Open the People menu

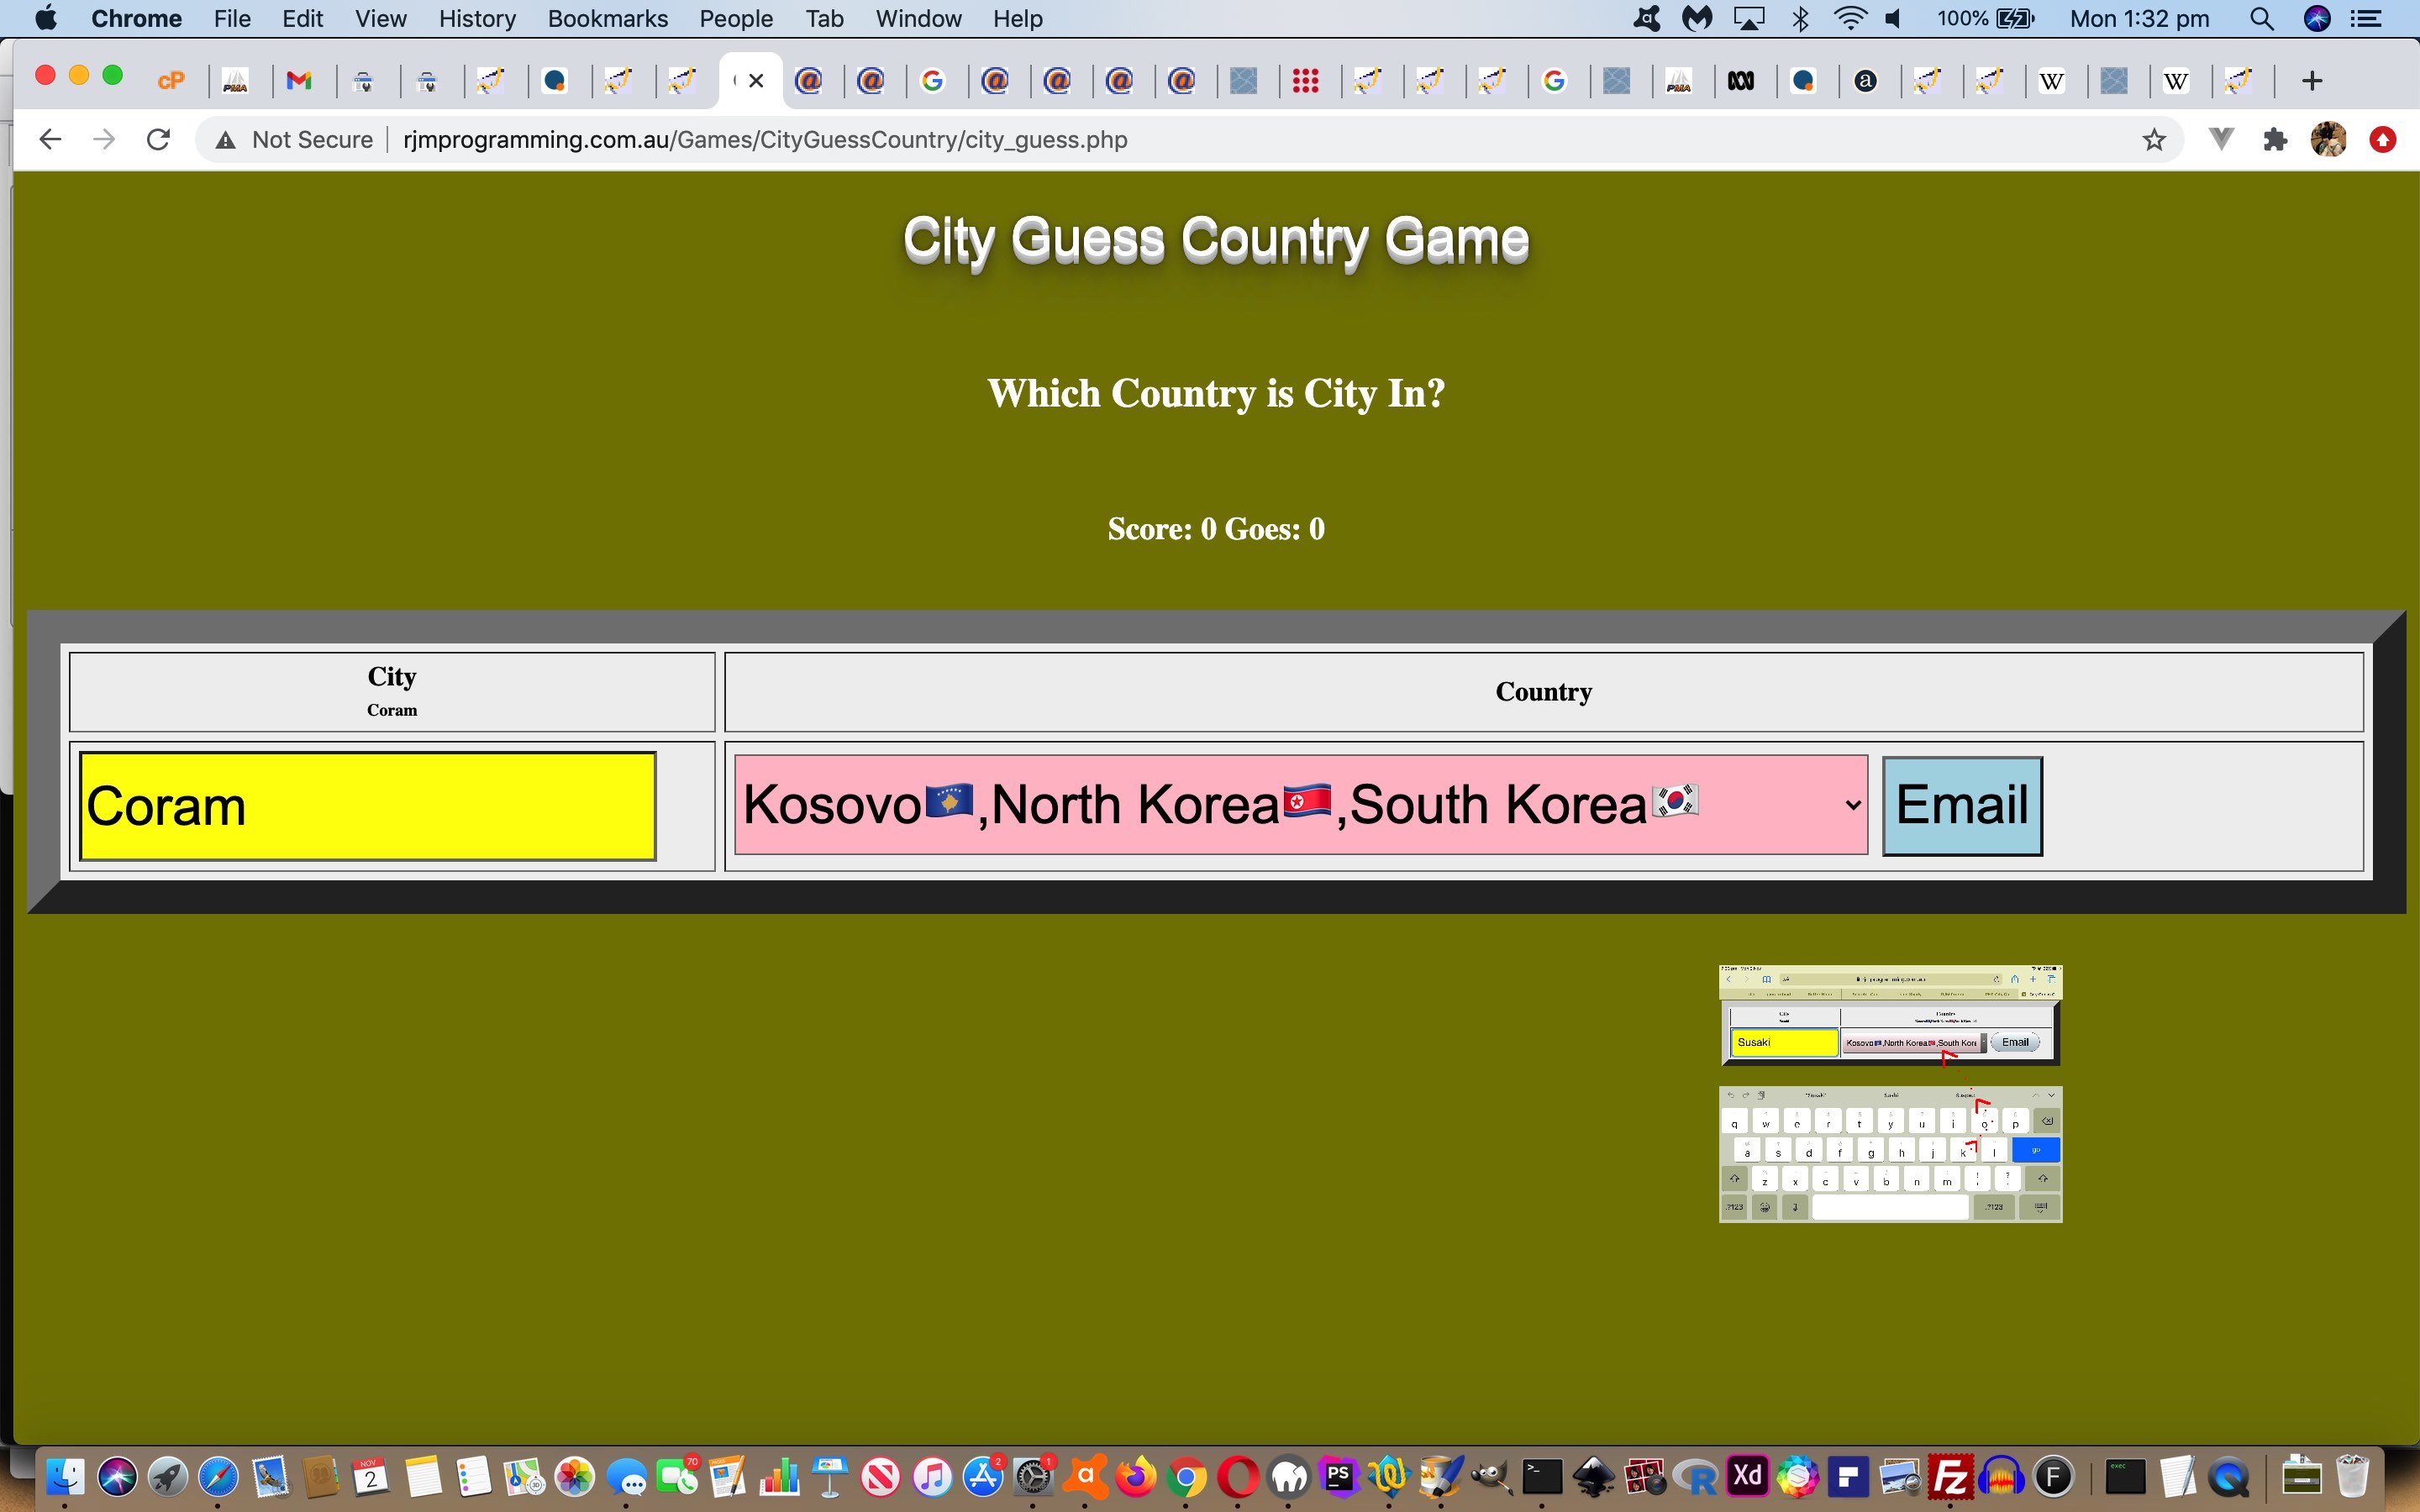[736, 19]
